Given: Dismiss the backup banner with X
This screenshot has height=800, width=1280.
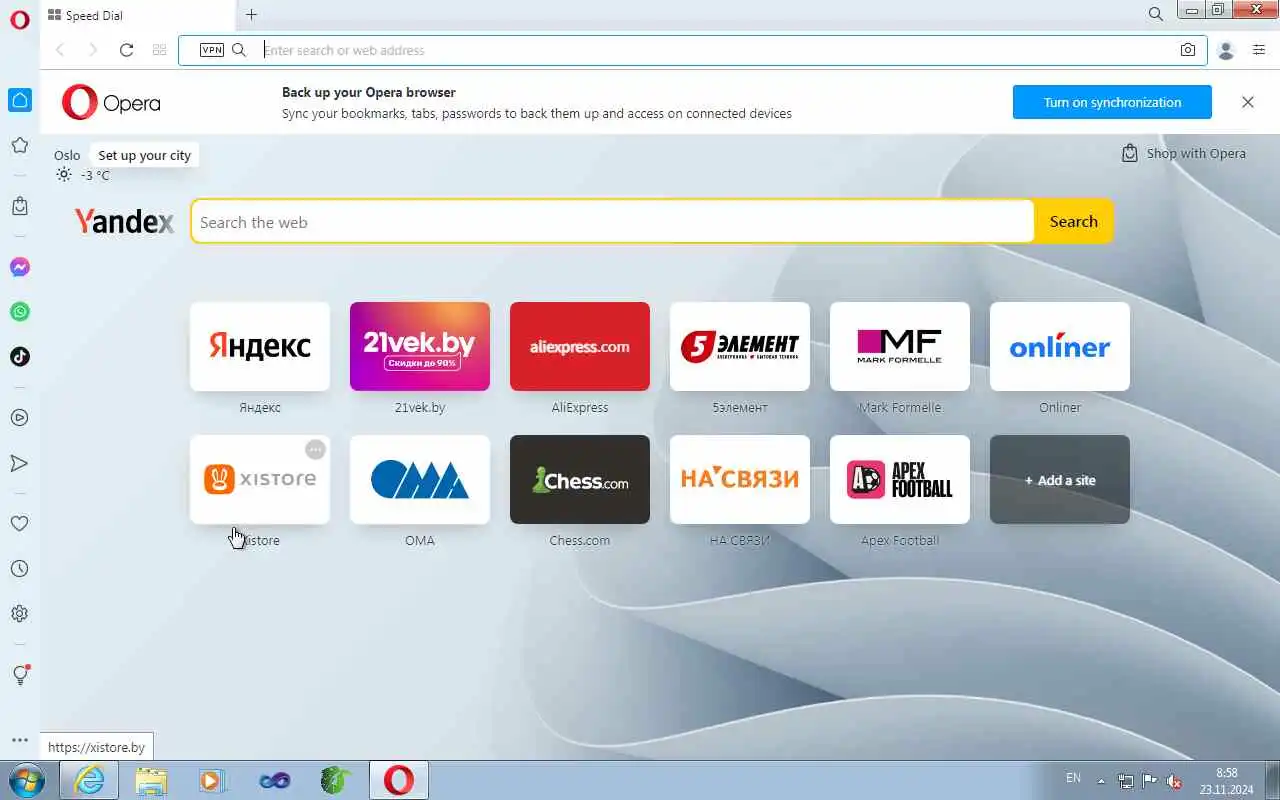Looking at the screenshot, I should pyautogui.click(x=1248, y=102).
